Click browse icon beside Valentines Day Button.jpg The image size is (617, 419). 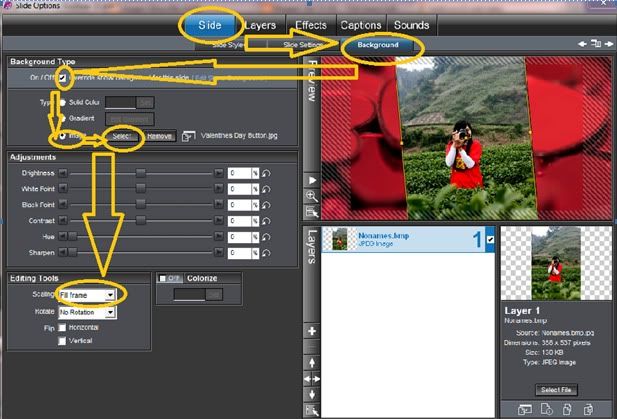point(187,136)
